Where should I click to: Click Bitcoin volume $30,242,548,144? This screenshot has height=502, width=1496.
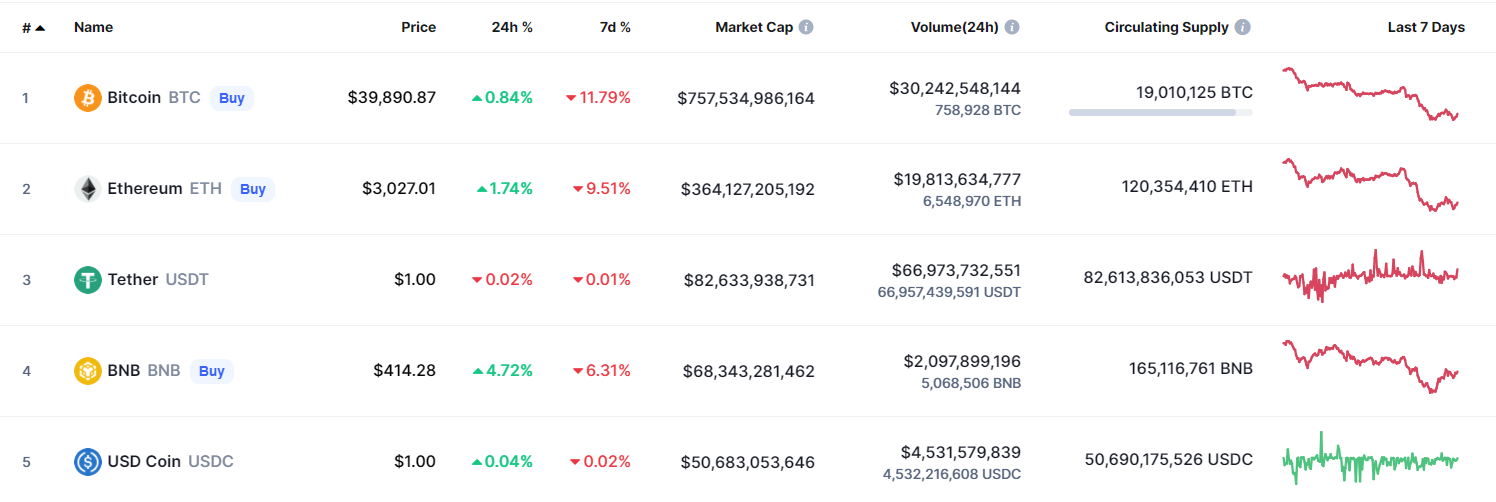point(955,88)
